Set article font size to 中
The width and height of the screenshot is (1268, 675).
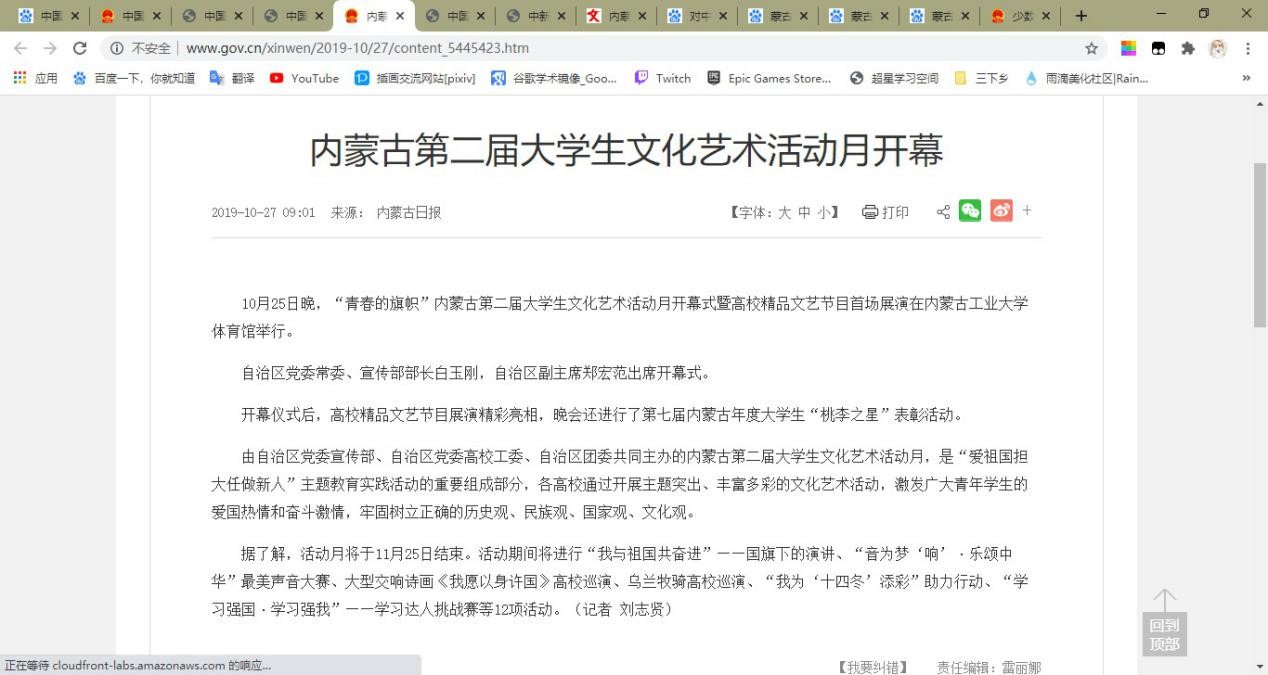pyautogui.click(x=804, y=212)
